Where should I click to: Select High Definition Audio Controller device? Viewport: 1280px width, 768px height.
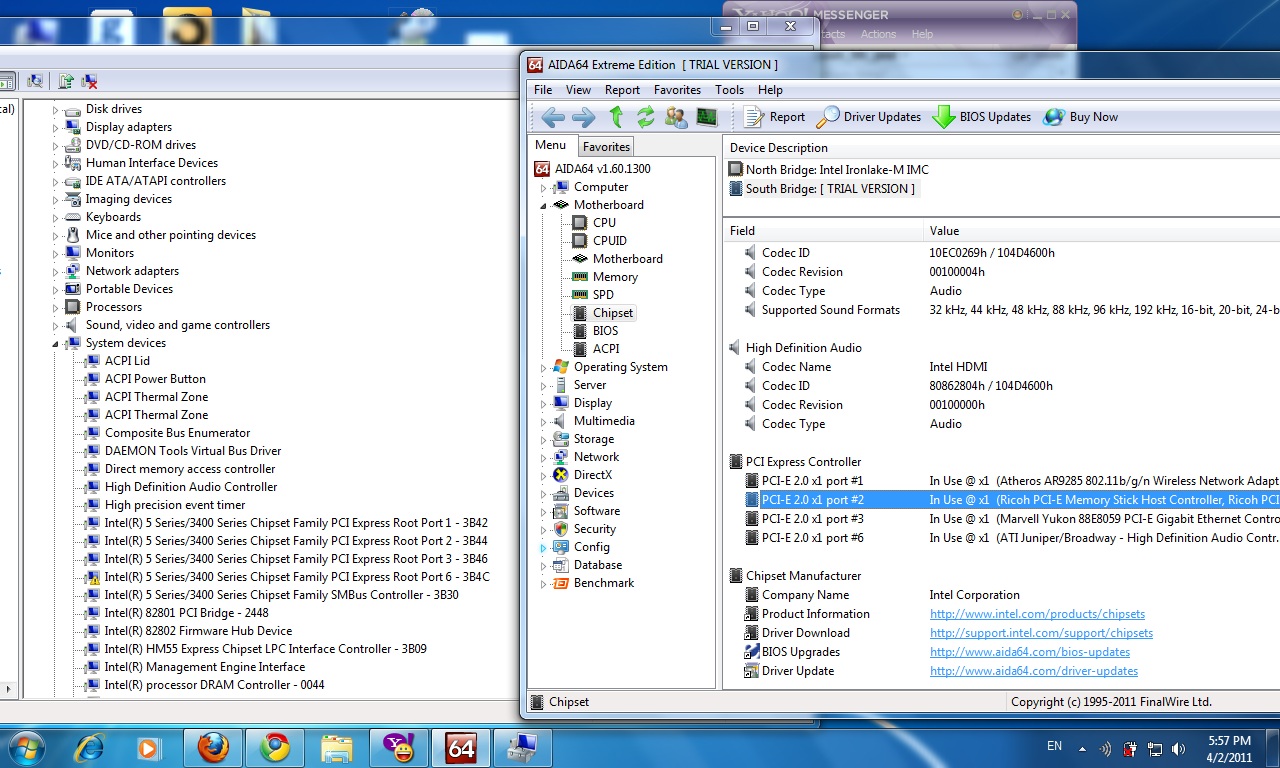click(x=191, y=487)
